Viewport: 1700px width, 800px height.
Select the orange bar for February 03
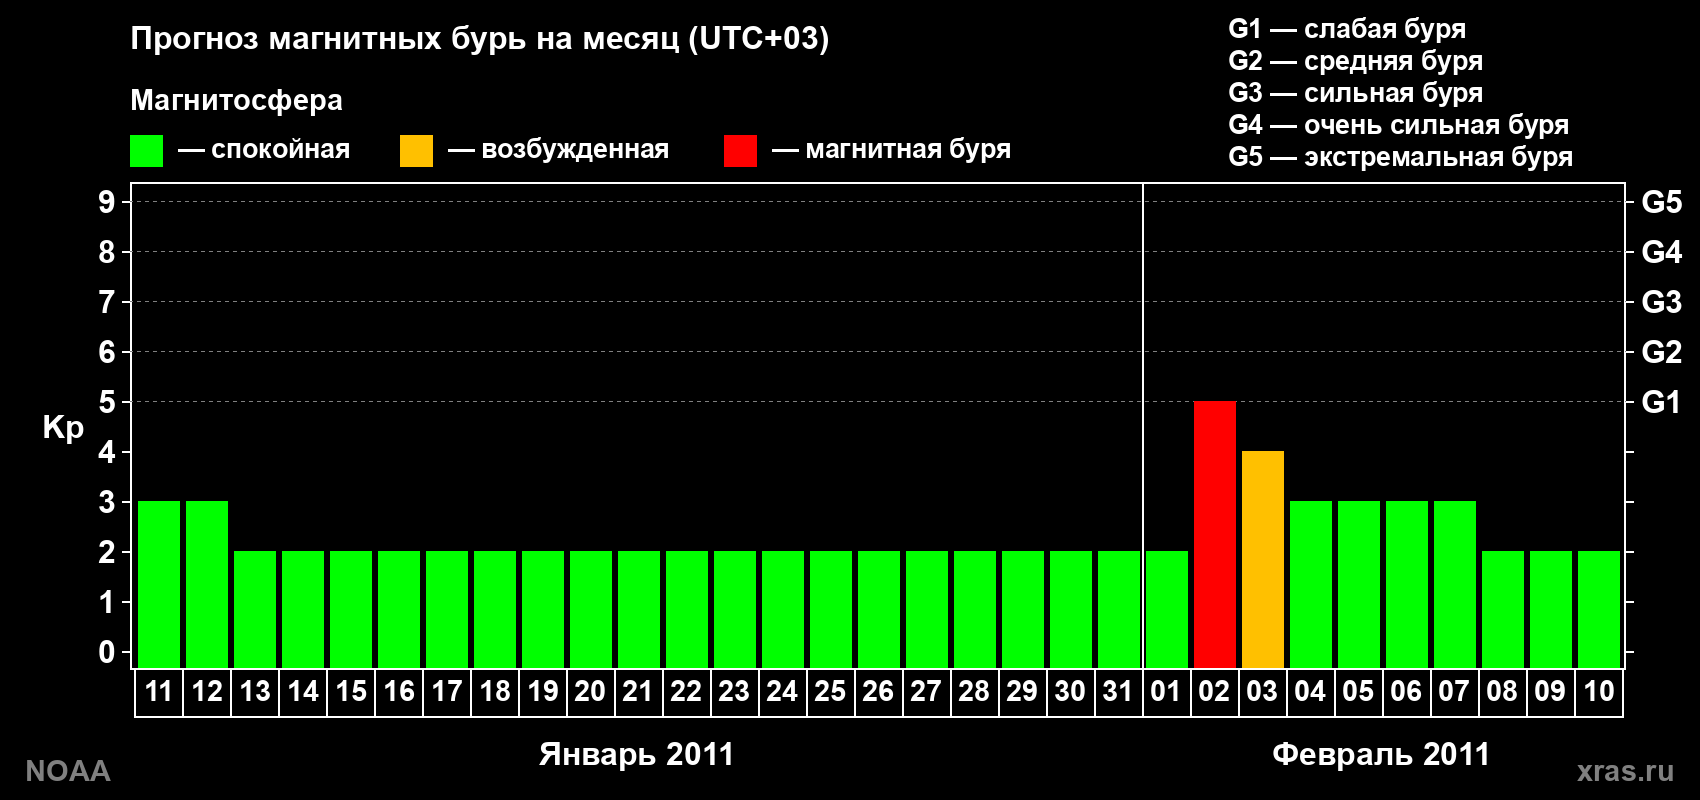pos(1262,559)
